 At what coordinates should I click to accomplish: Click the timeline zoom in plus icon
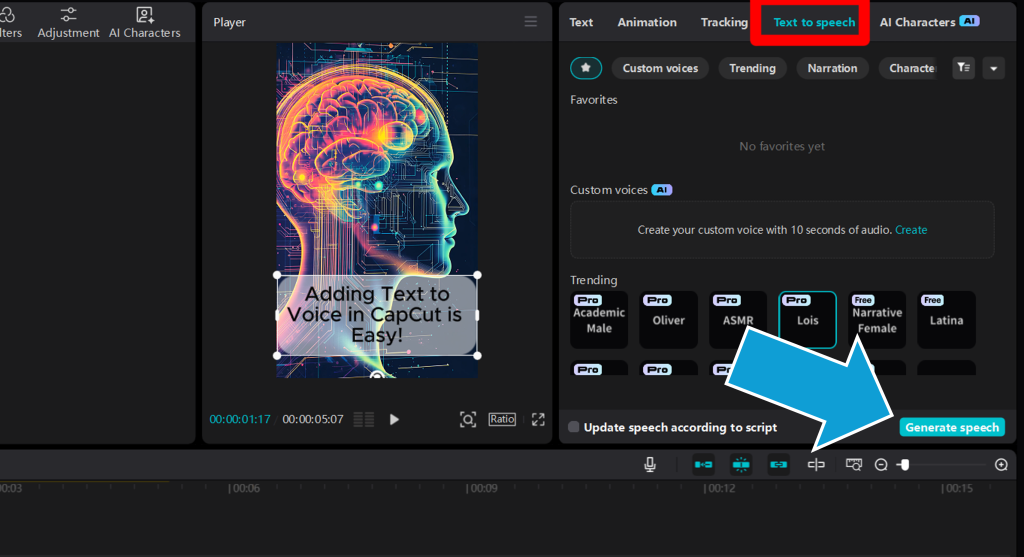click(1001, 465)
